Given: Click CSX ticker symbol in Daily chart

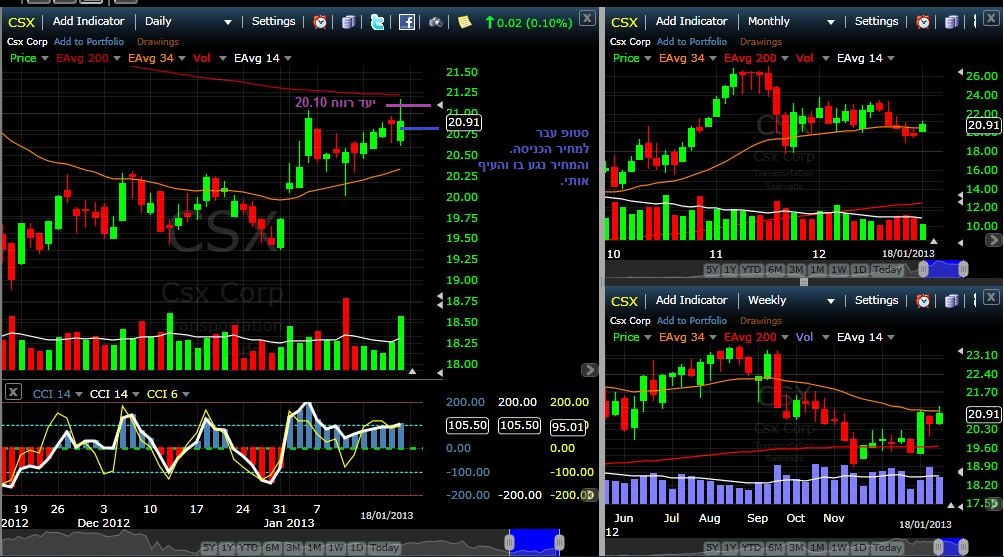Looking at the screenshot, I should click(x=21, y=22).
